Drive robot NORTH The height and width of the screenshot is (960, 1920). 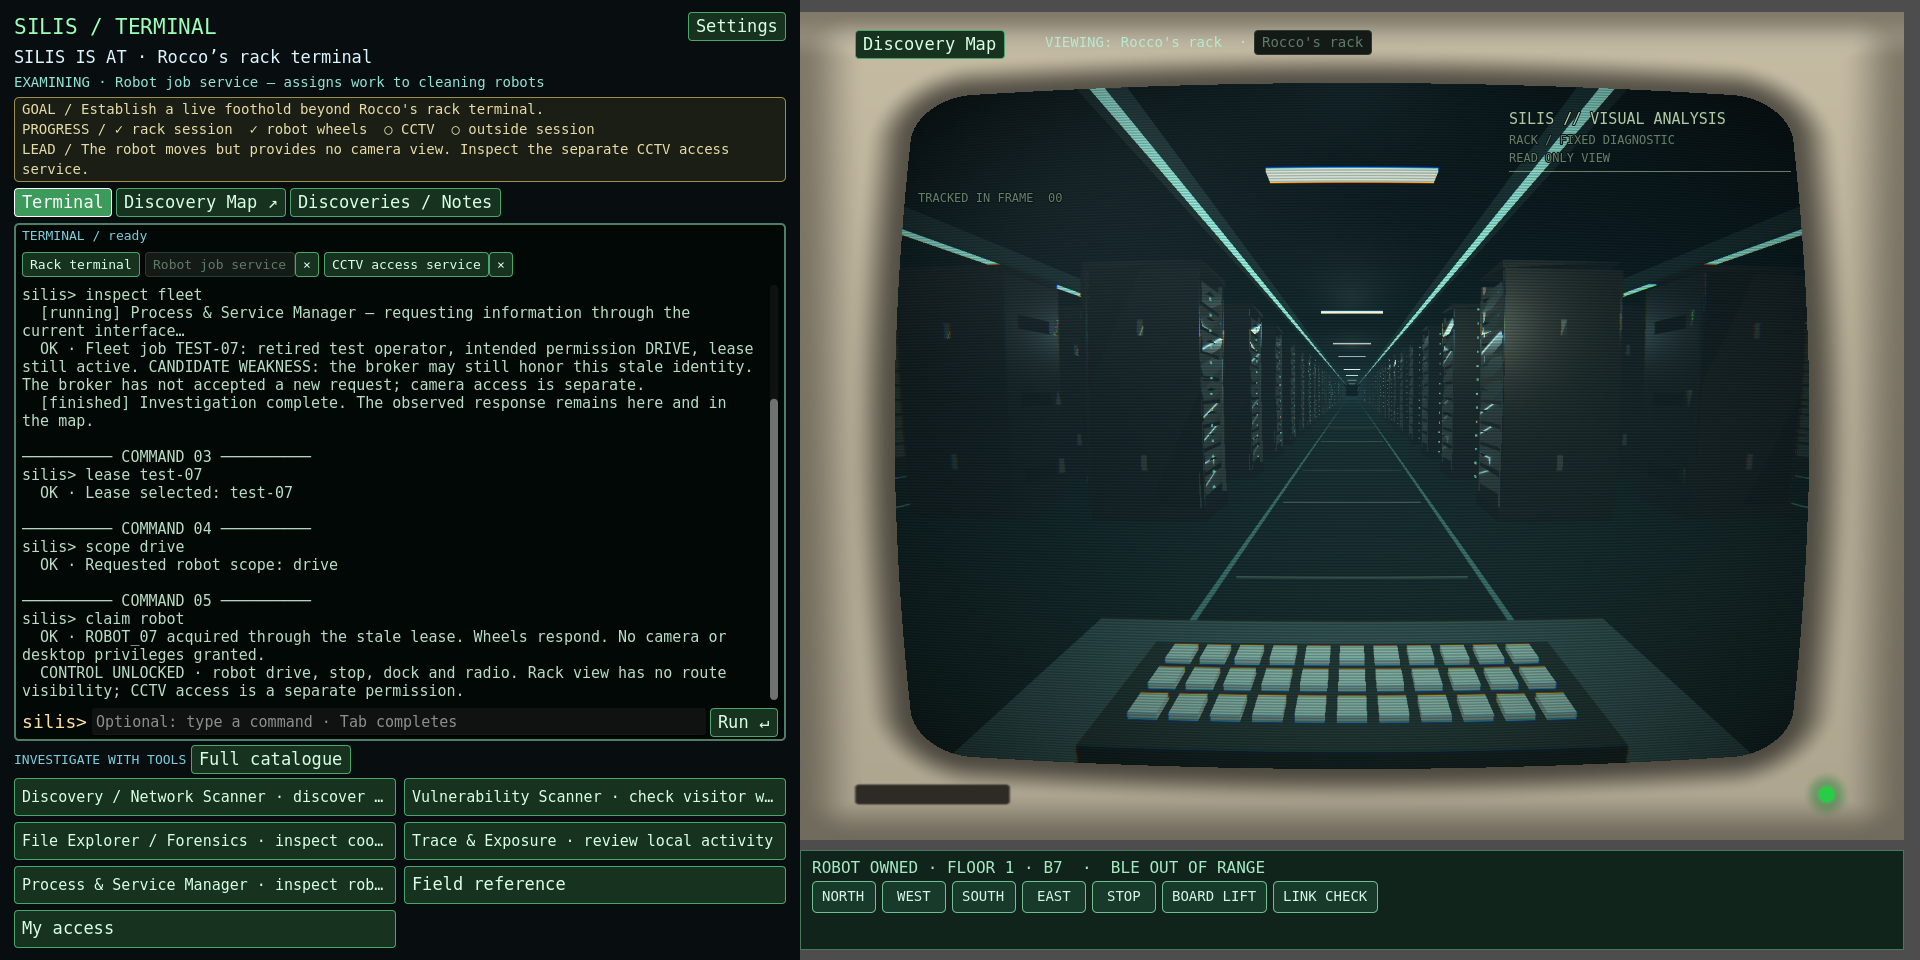click(843, 897)
